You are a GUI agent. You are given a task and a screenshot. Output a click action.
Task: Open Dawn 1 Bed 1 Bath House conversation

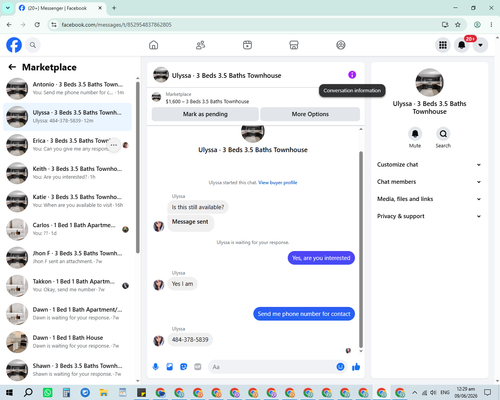pyautogui.click(x=67, y=342)
